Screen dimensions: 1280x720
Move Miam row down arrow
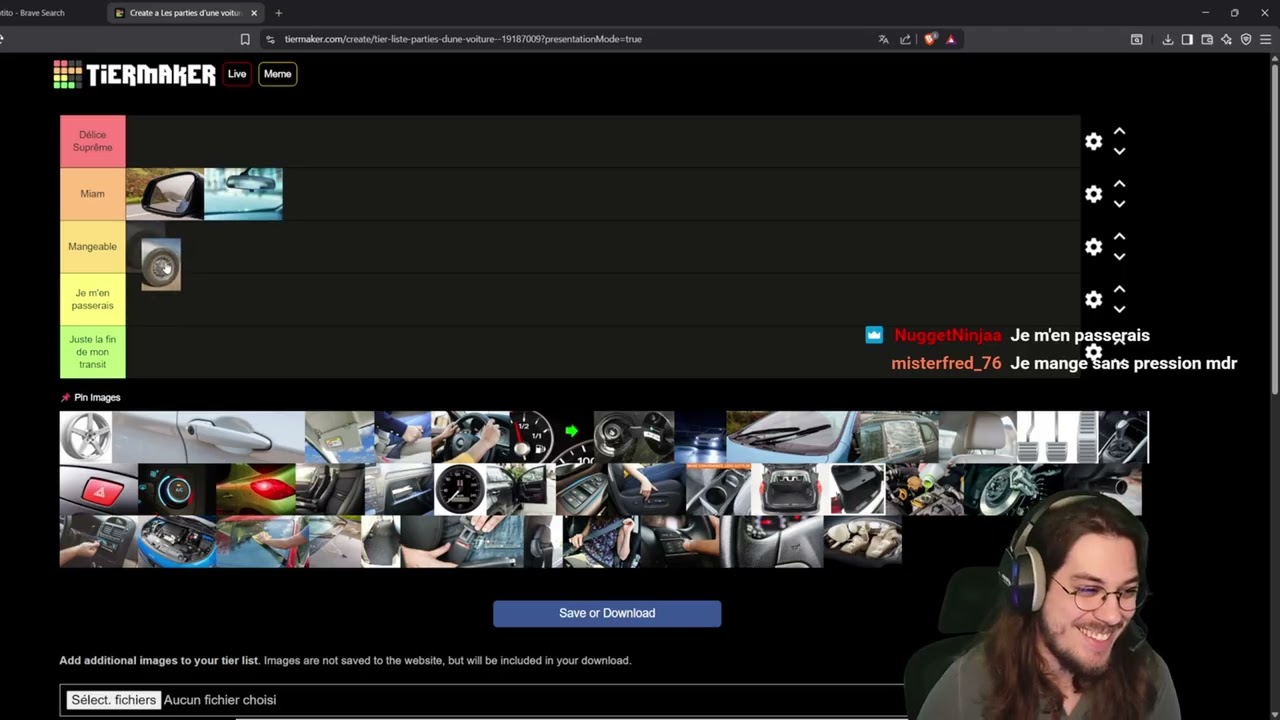coord(1120,203)
